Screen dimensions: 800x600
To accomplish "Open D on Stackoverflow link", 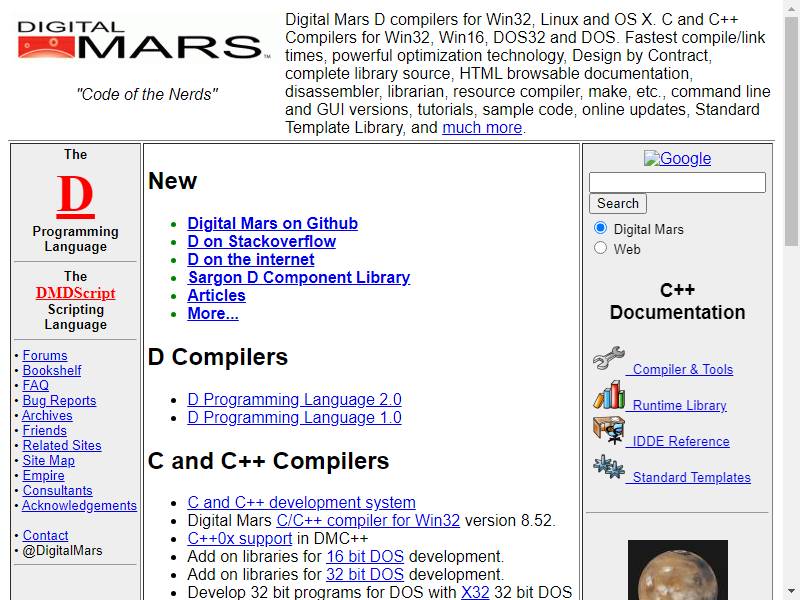I will pos(261,241).
